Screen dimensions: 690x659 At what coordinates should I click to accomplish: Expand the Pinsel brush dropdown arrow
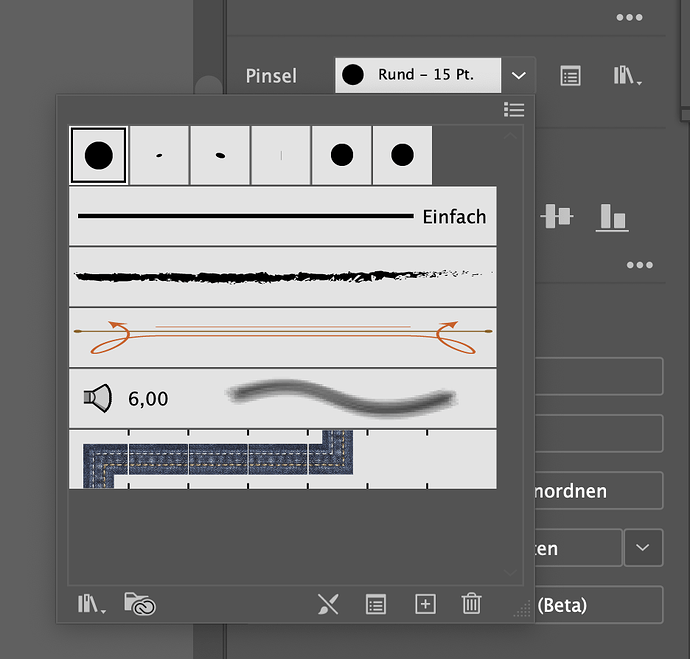(517, 75)
